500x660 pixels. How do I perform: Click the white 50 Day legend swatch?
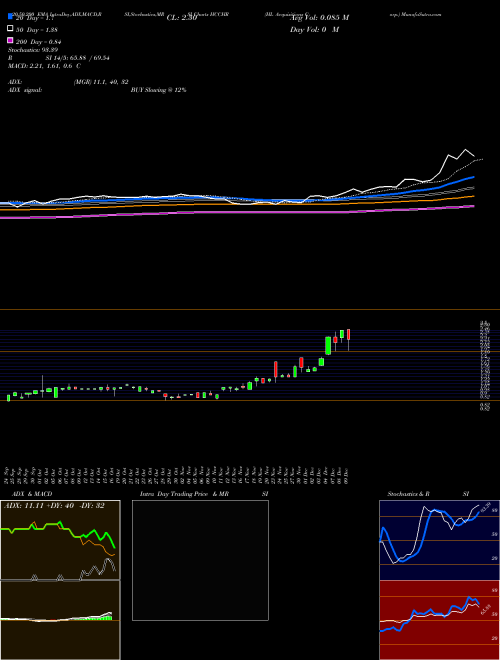pos(10,29)
